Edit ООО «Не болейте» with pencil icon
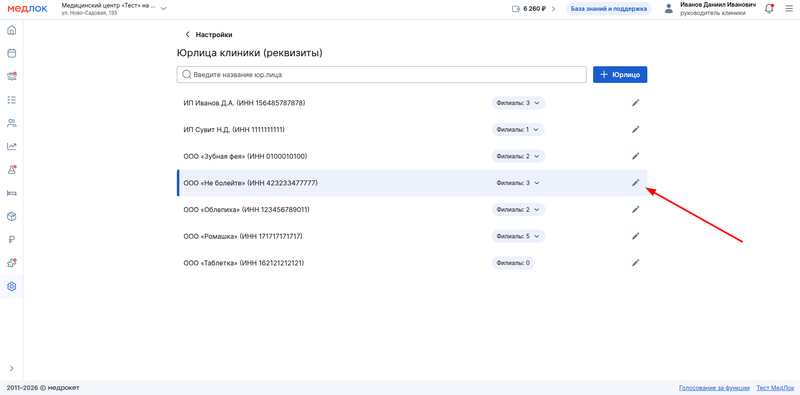This screenshot has width=800, height=395. [635, 183]
